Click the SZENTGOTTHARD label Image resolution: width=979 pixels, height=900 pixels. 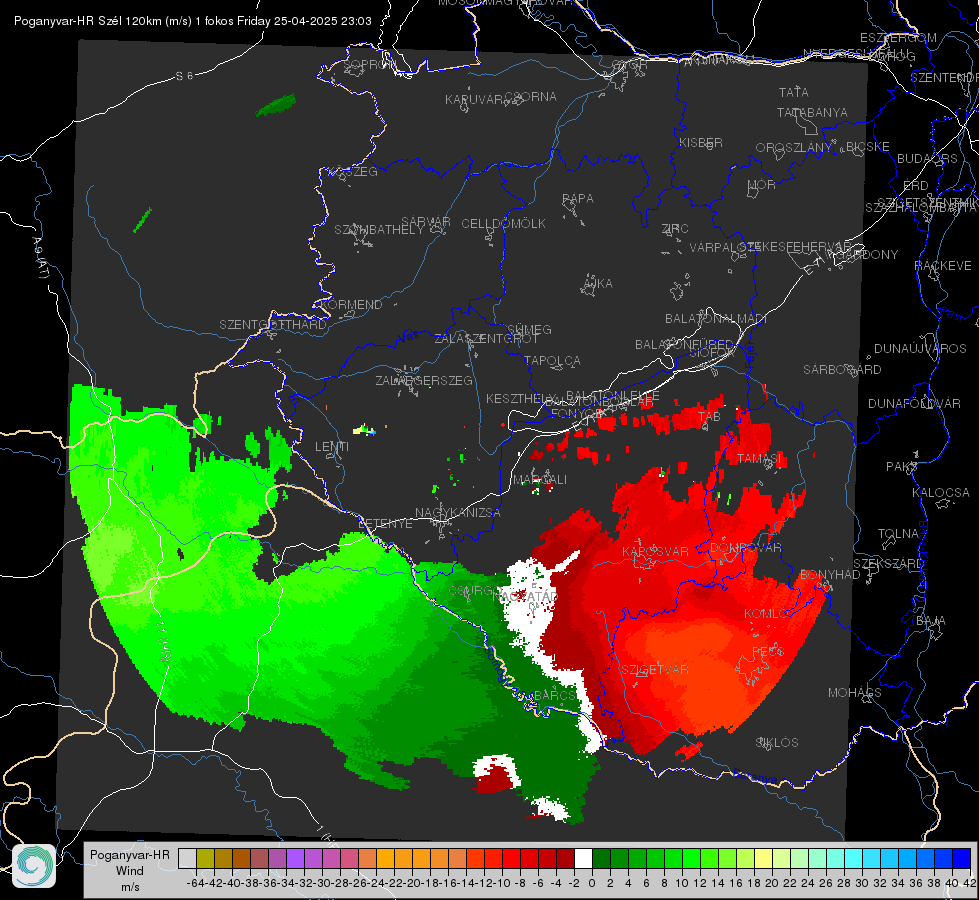[x=273, y=325]
